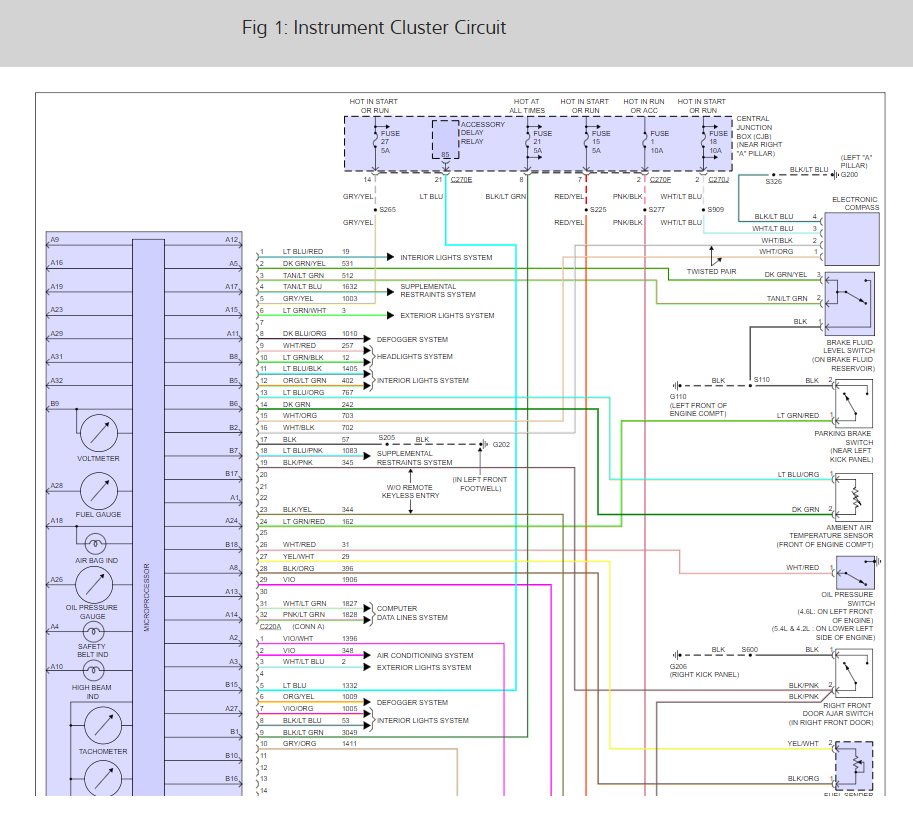Viewport: 913px width, 818px height.
Task: Click the Oil Pressure Gauge symbol
Action: pyautogui.click(x=93, y=584)
